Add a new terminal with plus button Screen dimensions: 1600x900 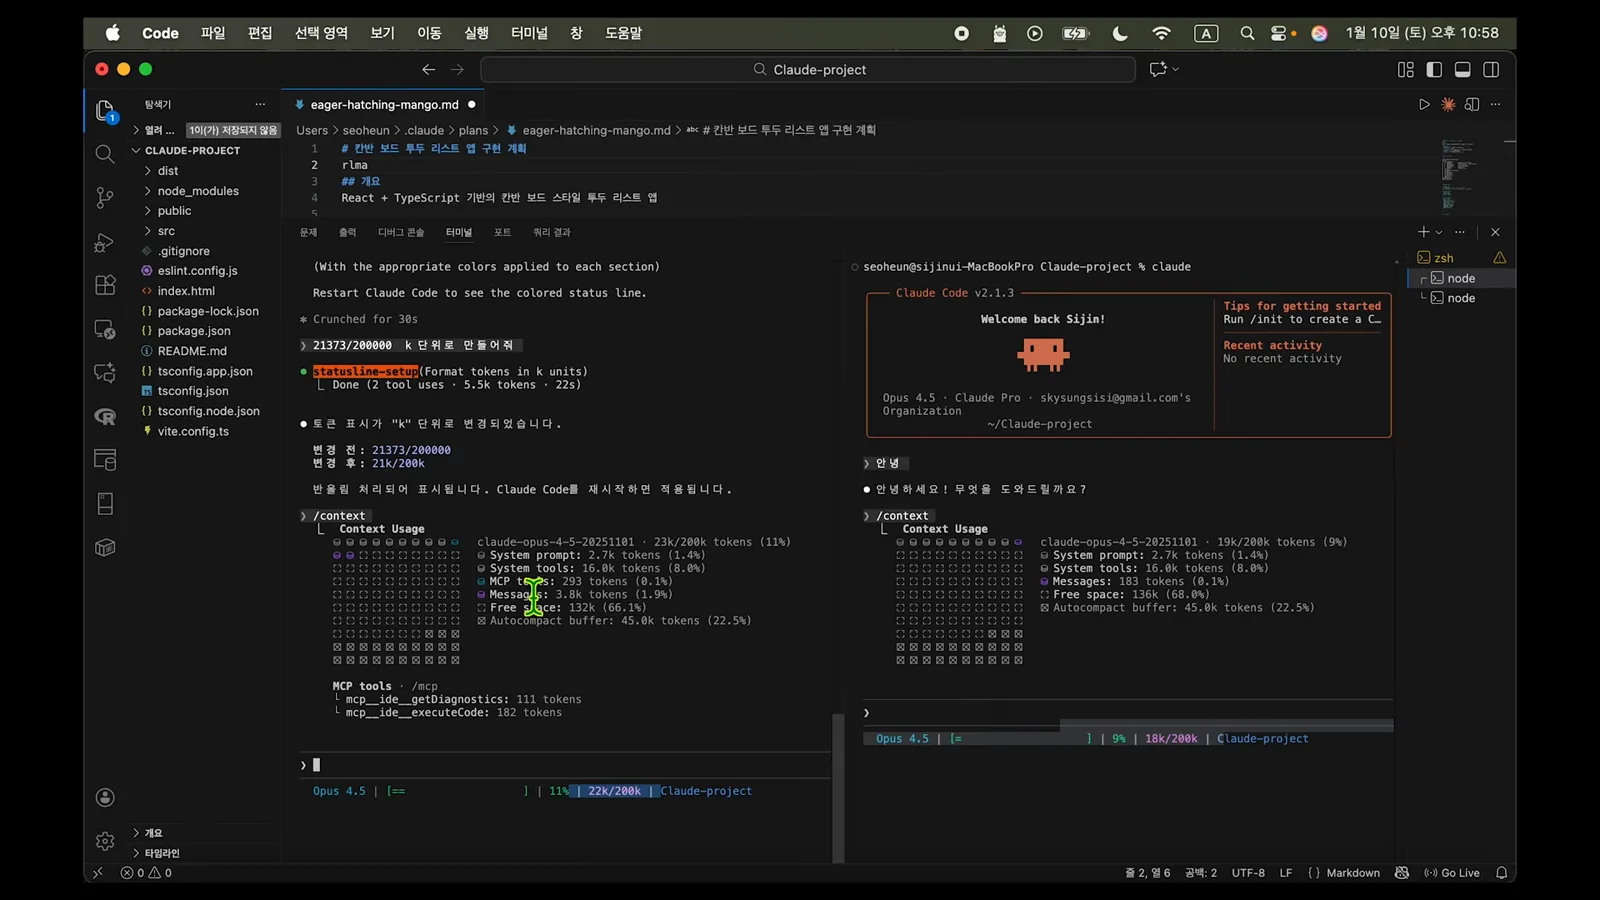coord(1423,232)
